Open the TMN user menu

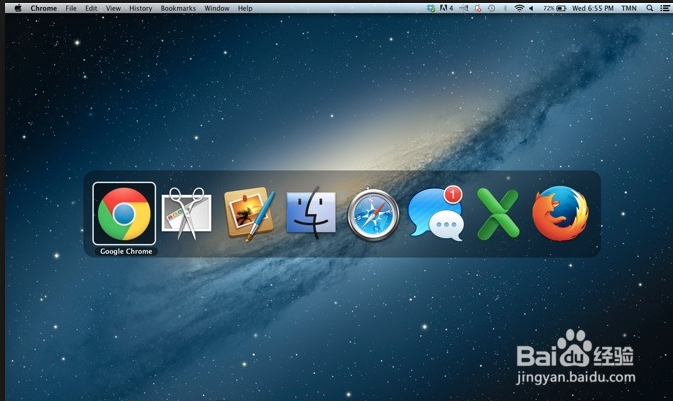[x=629, y=8]
